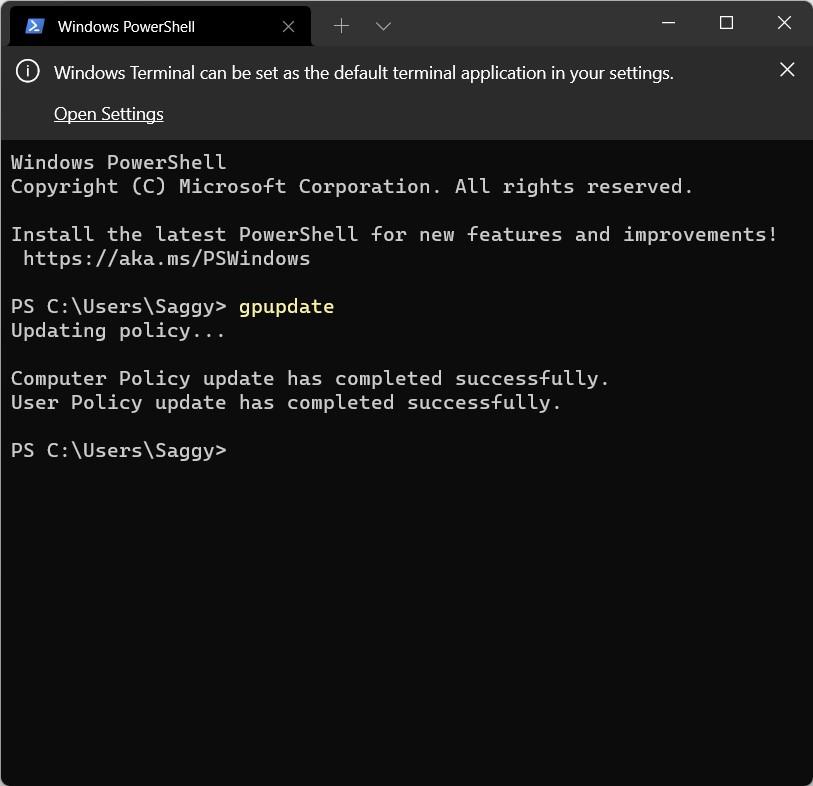Close the Windows Terminal window
Image resolution: width=813 pixels, height=786 pixels.
(x=786, y=23)
